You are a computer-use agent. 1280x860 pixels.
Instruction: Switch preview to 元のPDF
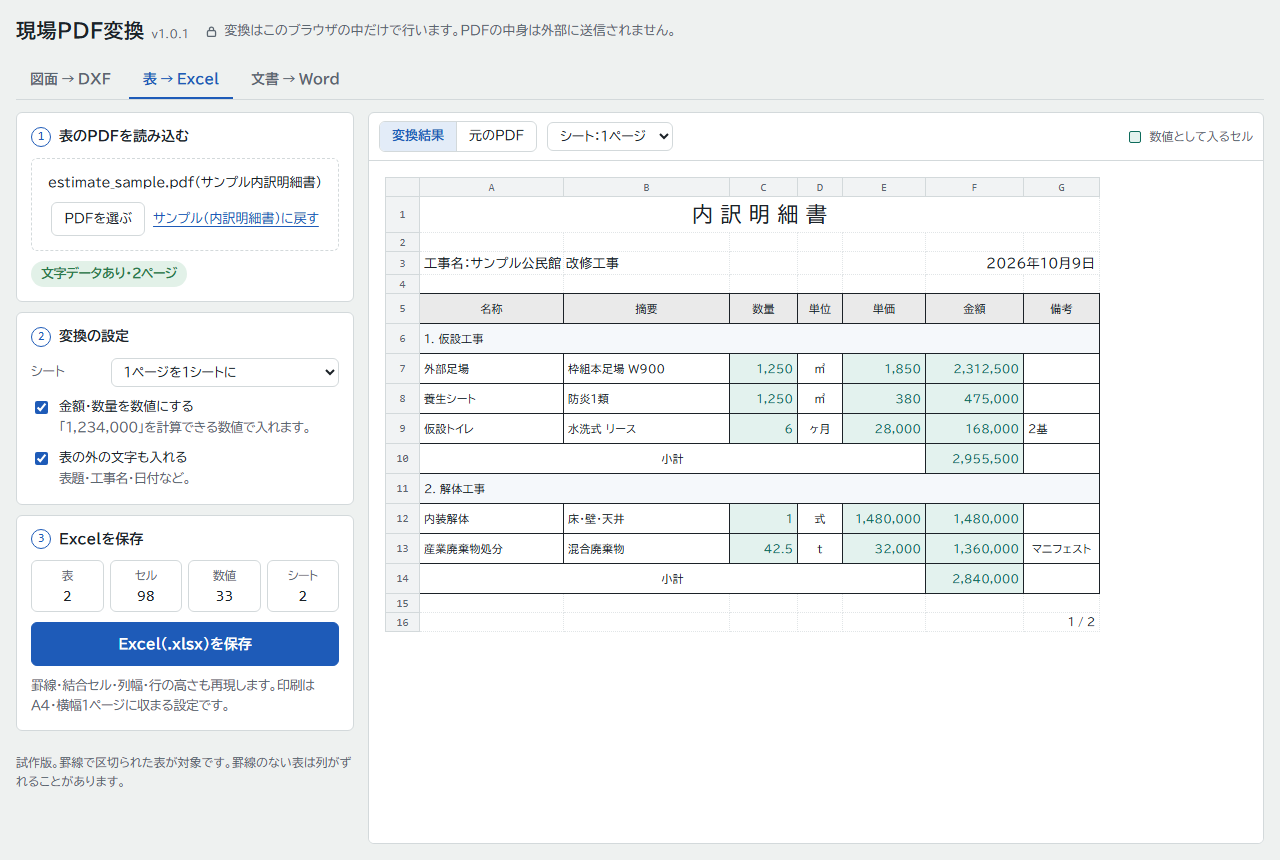pos(496,136)
